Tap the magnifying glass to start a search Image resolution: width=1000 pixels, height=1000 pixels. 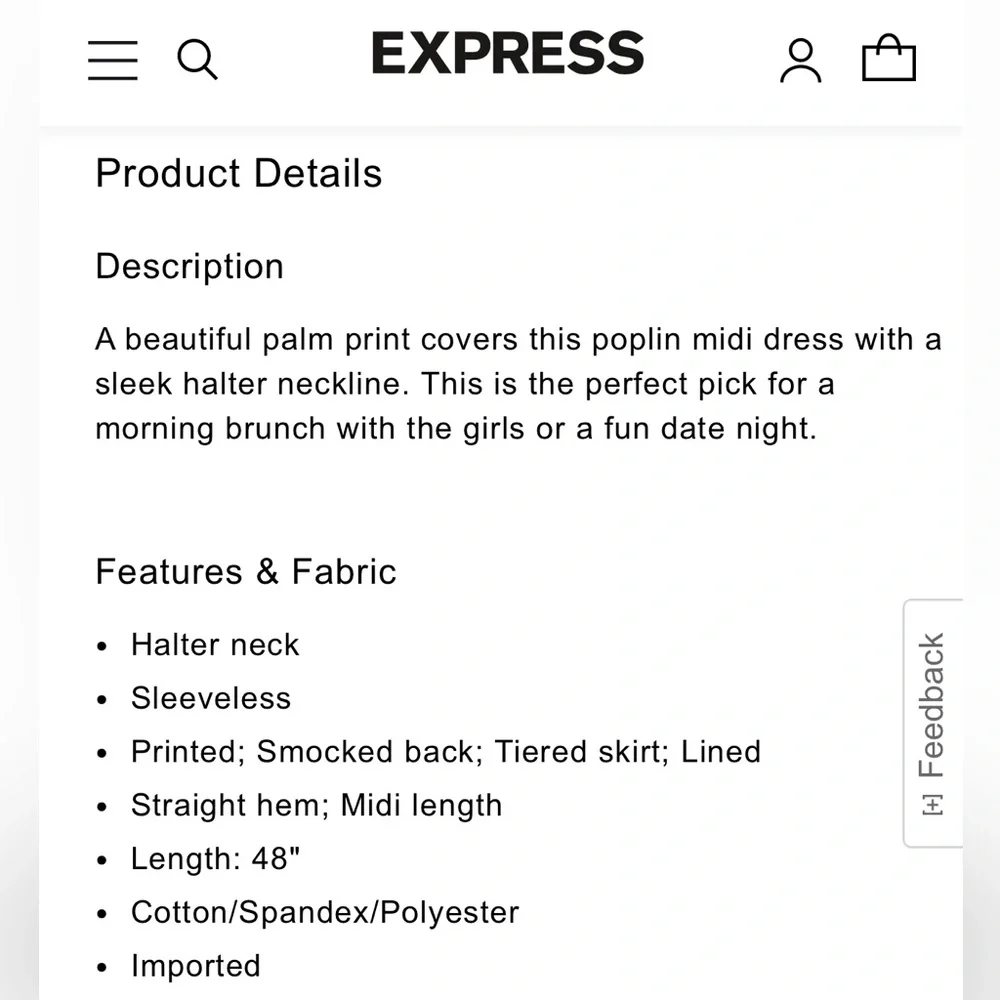197,60
